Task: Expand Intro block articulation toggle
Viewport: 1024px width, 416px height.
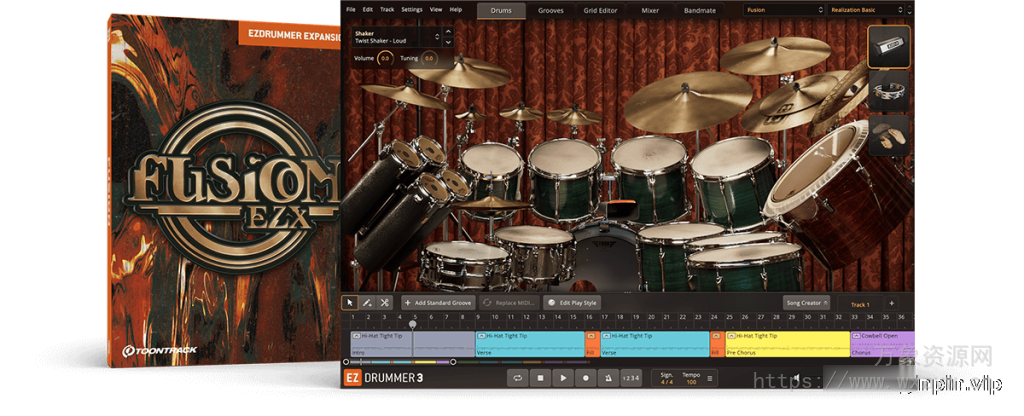Action: click(x=356, y=336)
